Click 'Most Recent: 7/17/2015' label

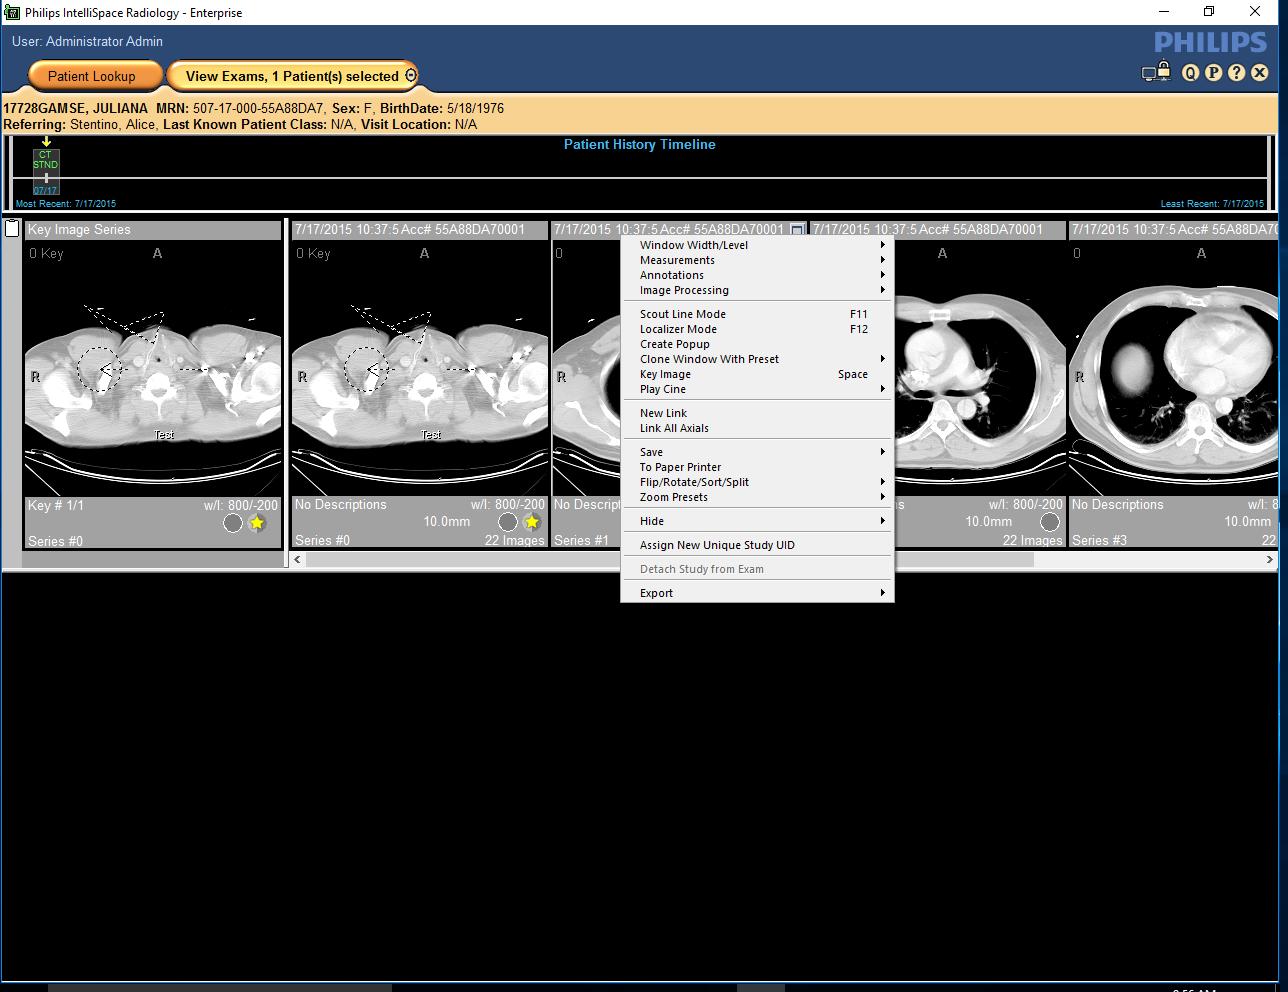click(66, 203)
